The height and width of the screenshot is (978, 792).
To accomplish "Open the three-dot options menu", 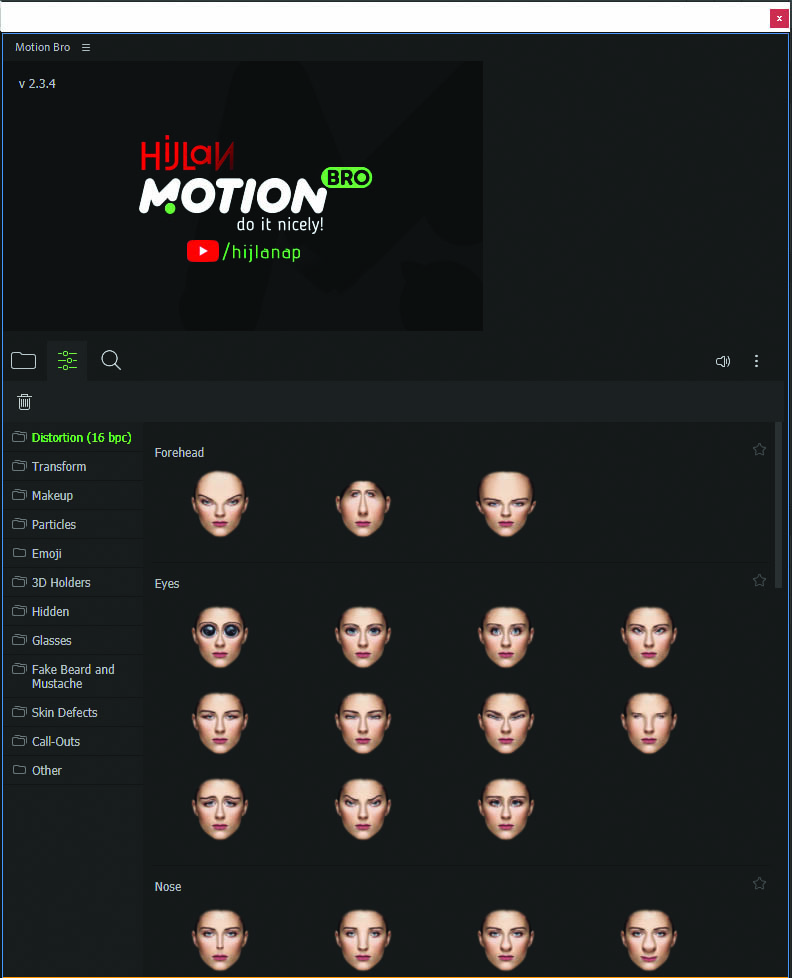I will pyautogui.click(x=756, y=361).
